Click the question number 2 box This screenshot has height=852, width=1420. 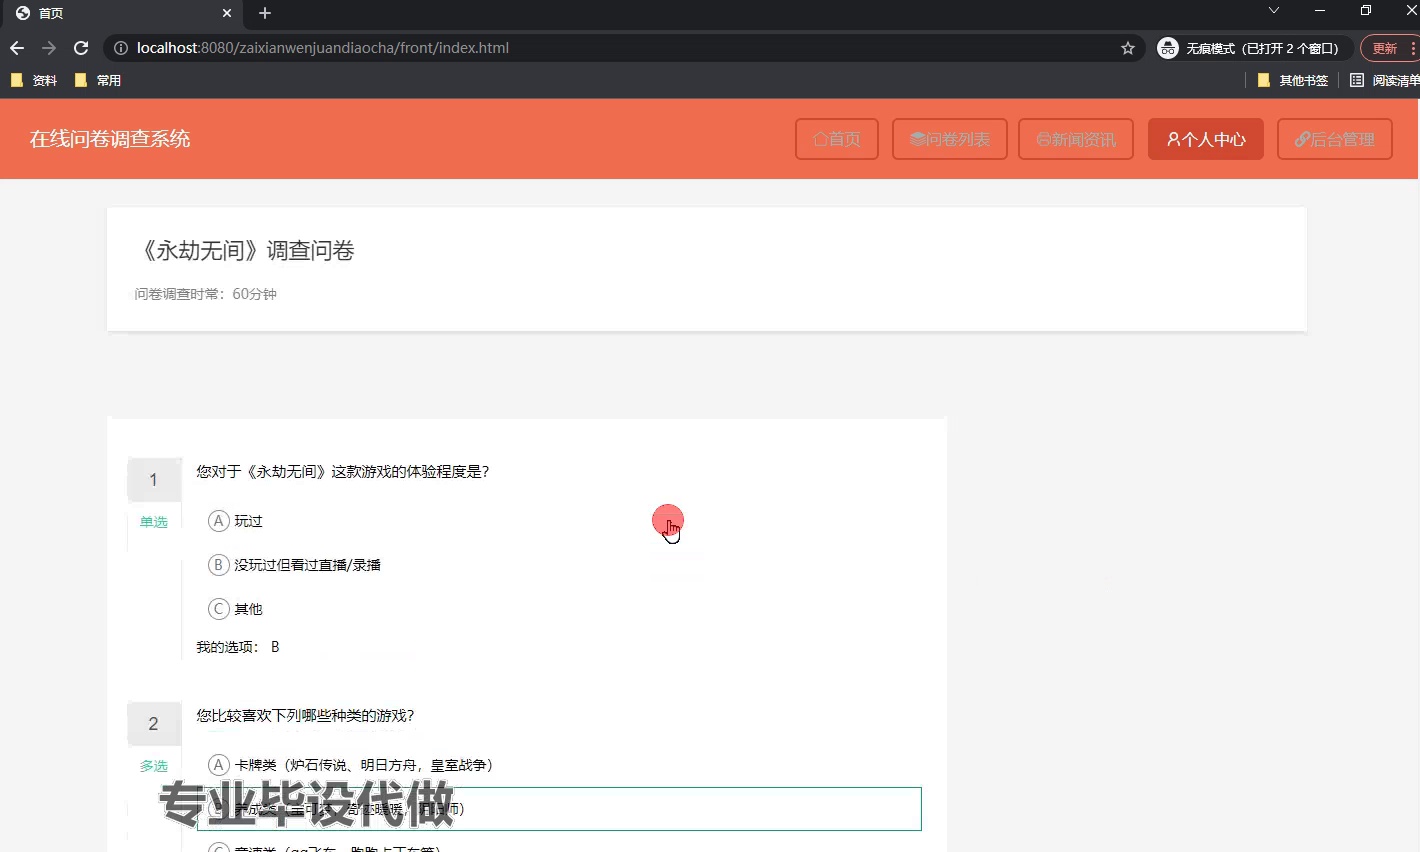pyautogui.click(x=154, y=724)
